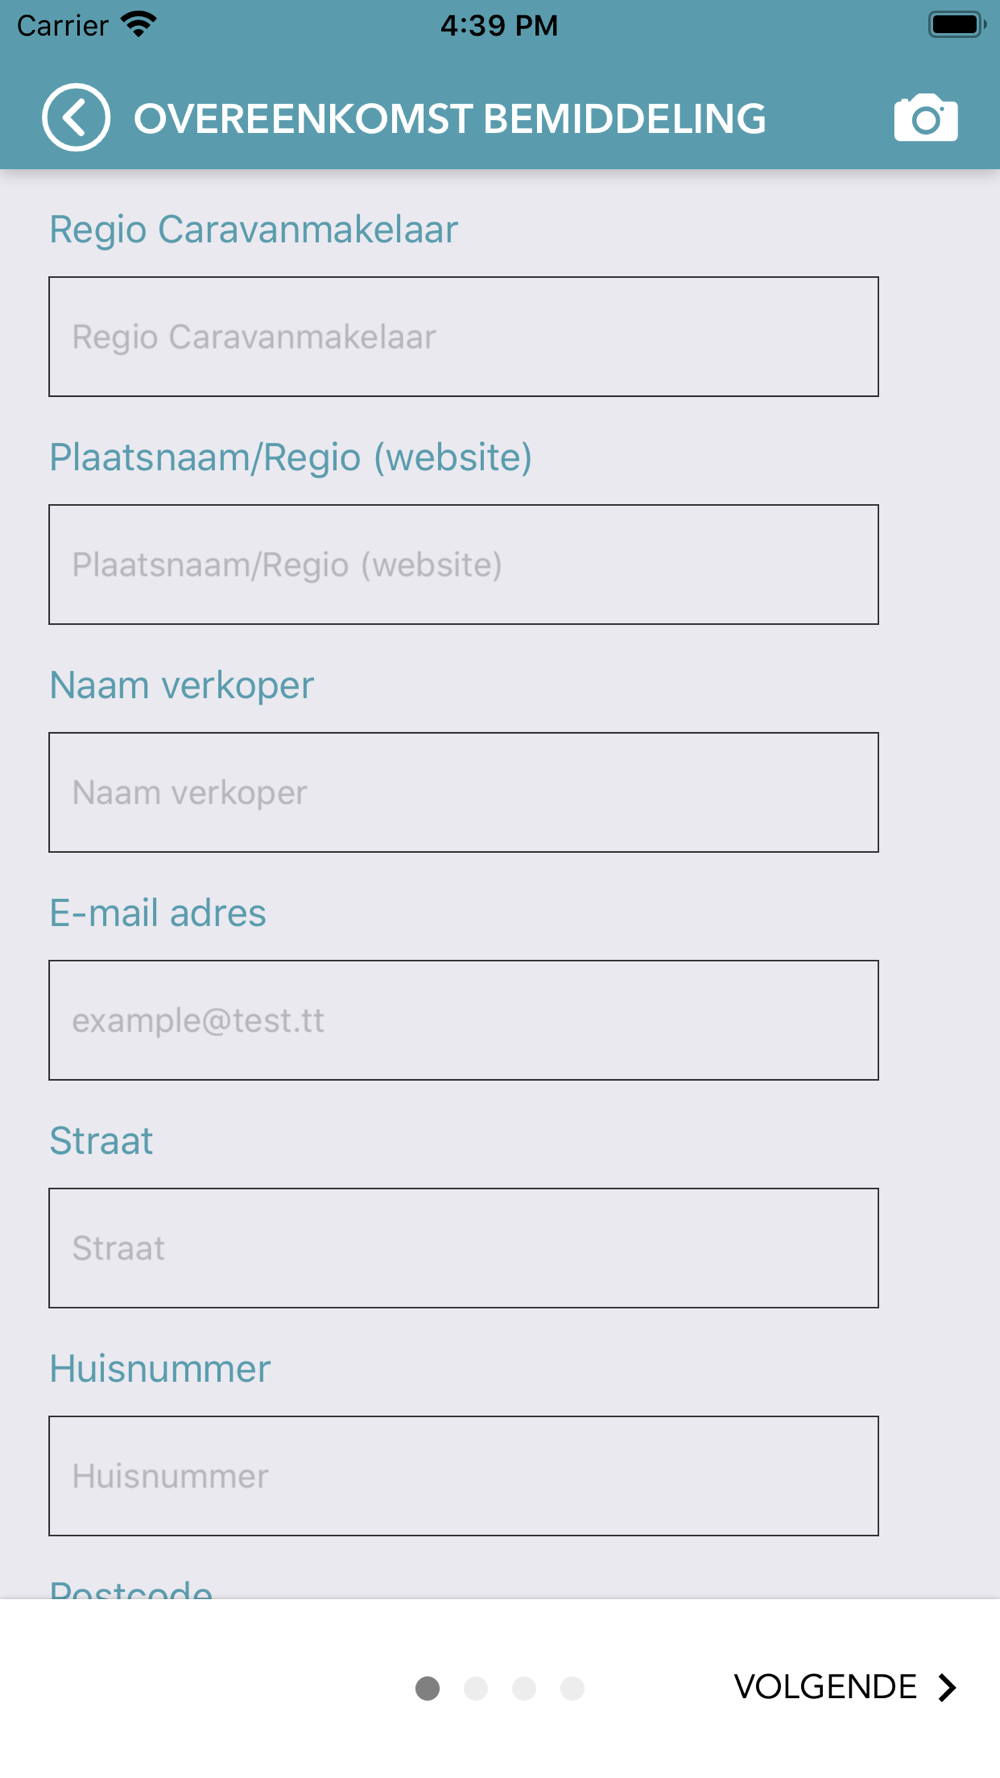Focus the Huisnummer field
The width and height of the screenshot is (1000, 1778).
463,1476
